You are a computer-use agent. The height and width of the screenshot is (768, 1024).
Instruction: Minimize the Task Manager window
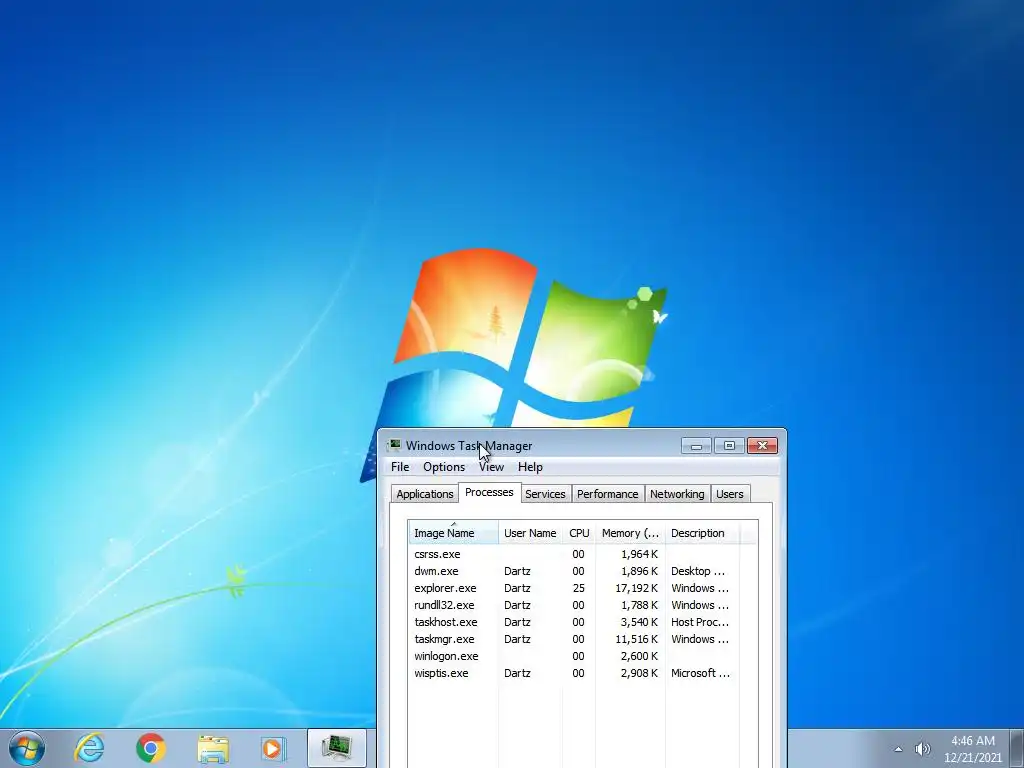click(696, 445)
